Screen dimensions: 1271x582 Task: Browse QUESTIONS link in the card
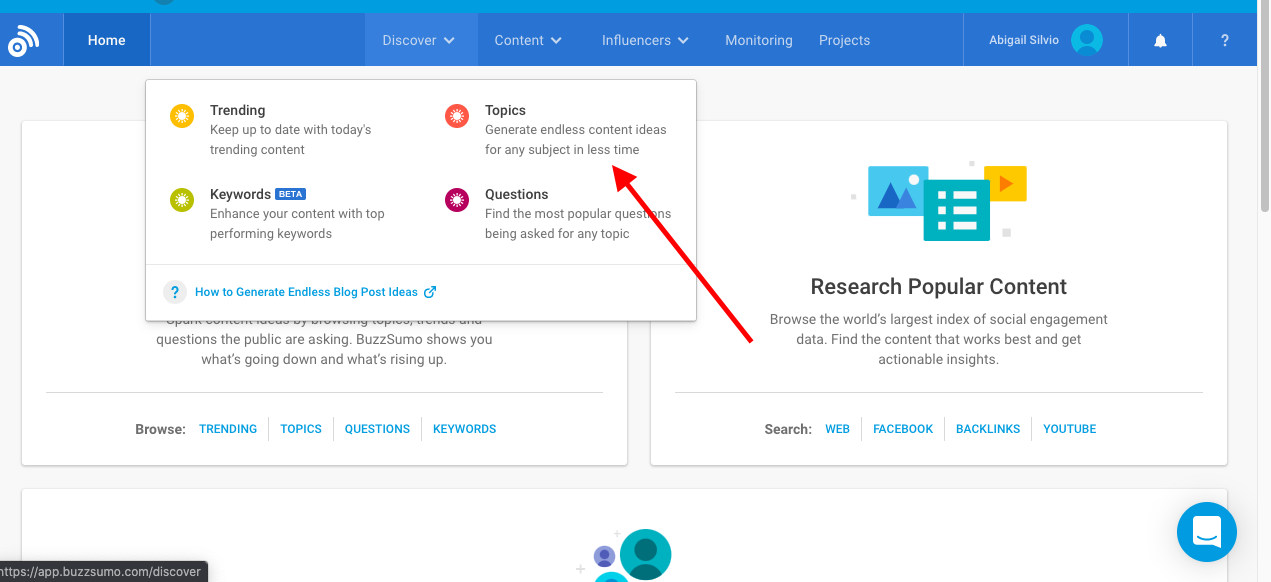click(377, 429)
